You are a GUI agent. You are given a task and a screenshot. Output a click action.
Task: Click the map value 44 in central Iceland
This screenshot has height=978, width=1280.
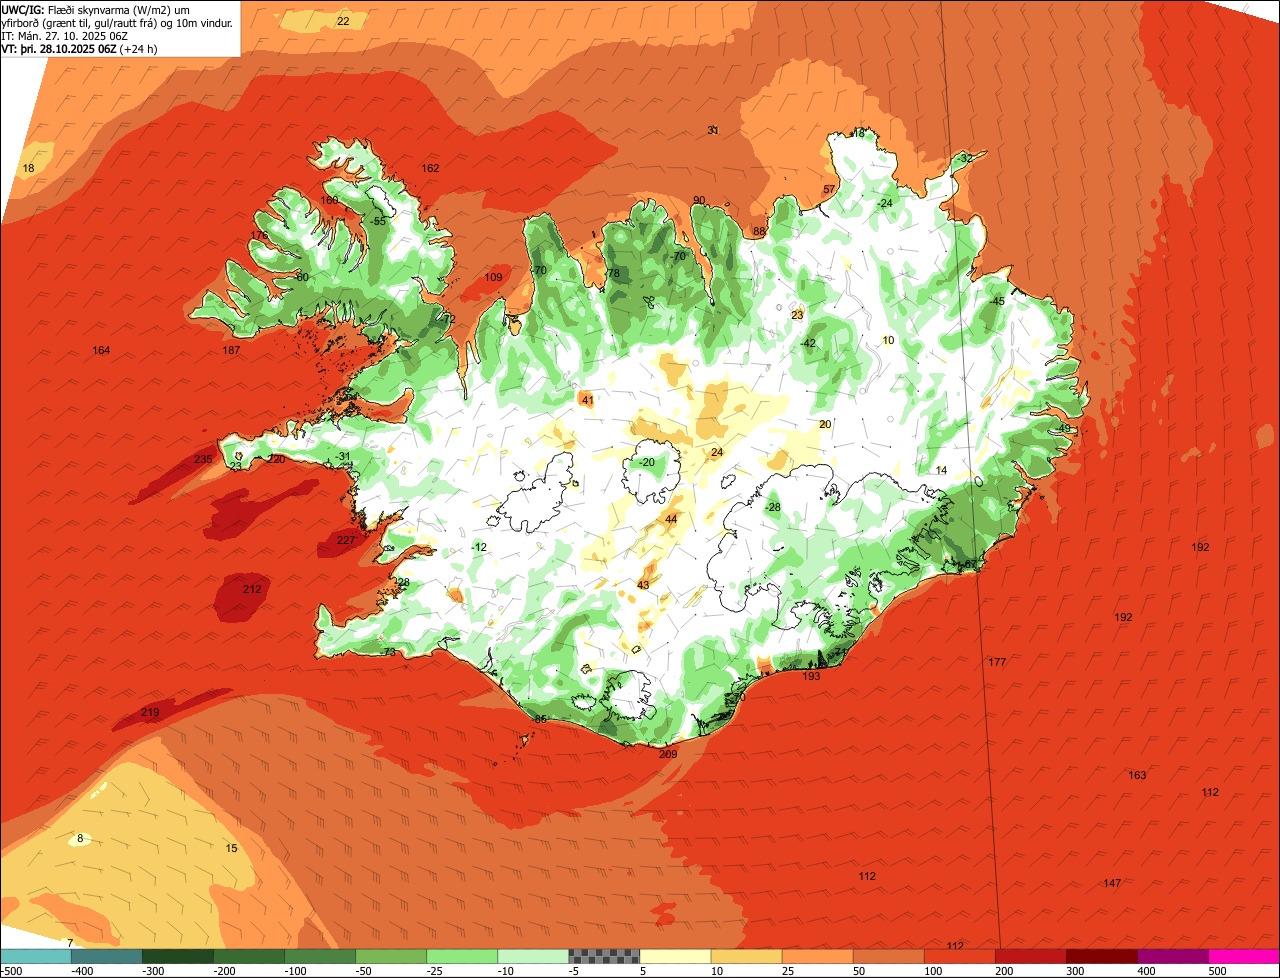(671, 519)
